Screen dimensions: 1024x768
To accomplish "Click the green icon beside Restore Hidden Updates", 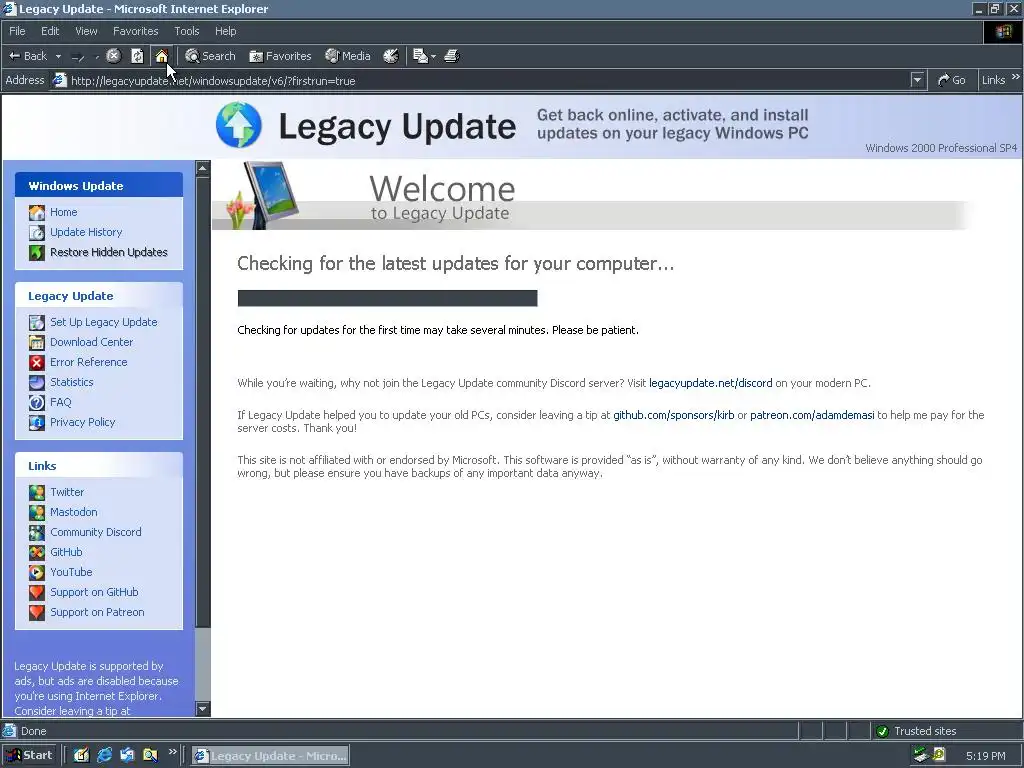I will (x=37, y=252).
